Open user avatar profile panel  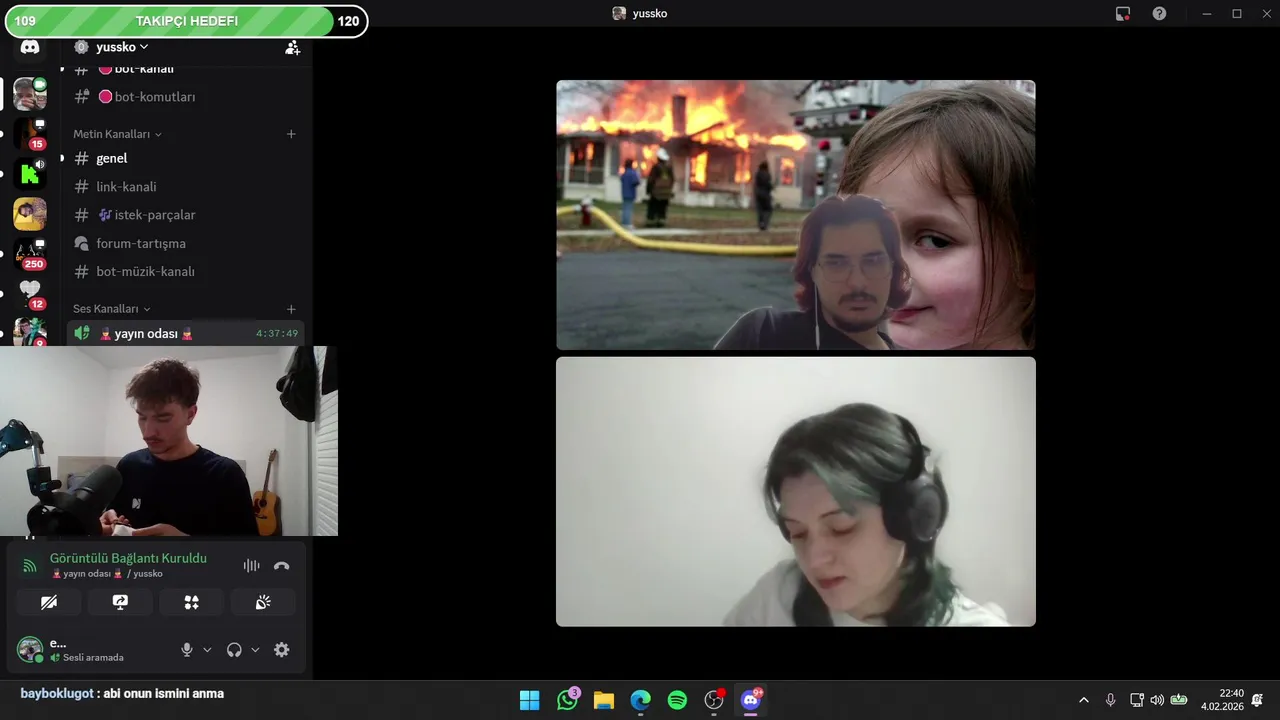tap(30, 649)
